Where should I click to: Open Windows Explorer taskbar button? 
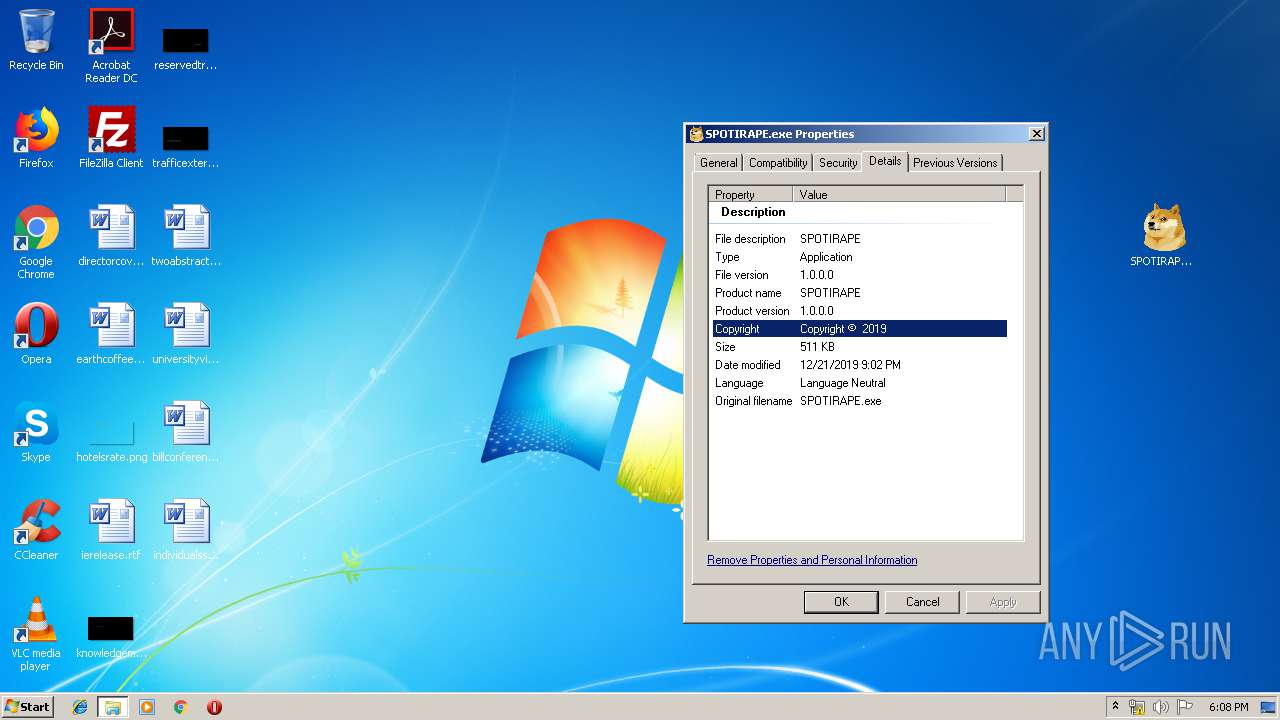[113, 707]
